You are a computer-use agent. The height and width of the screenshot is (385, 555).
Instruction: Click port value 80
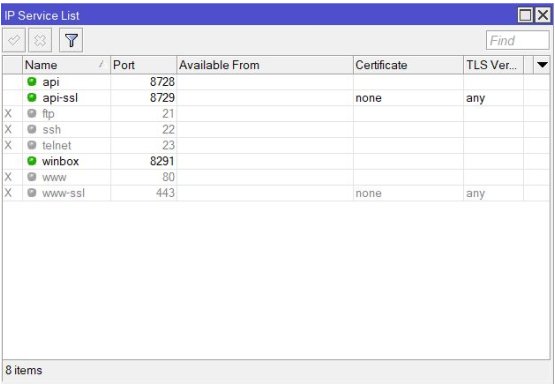pyautogui.click(x=168, y=177)
